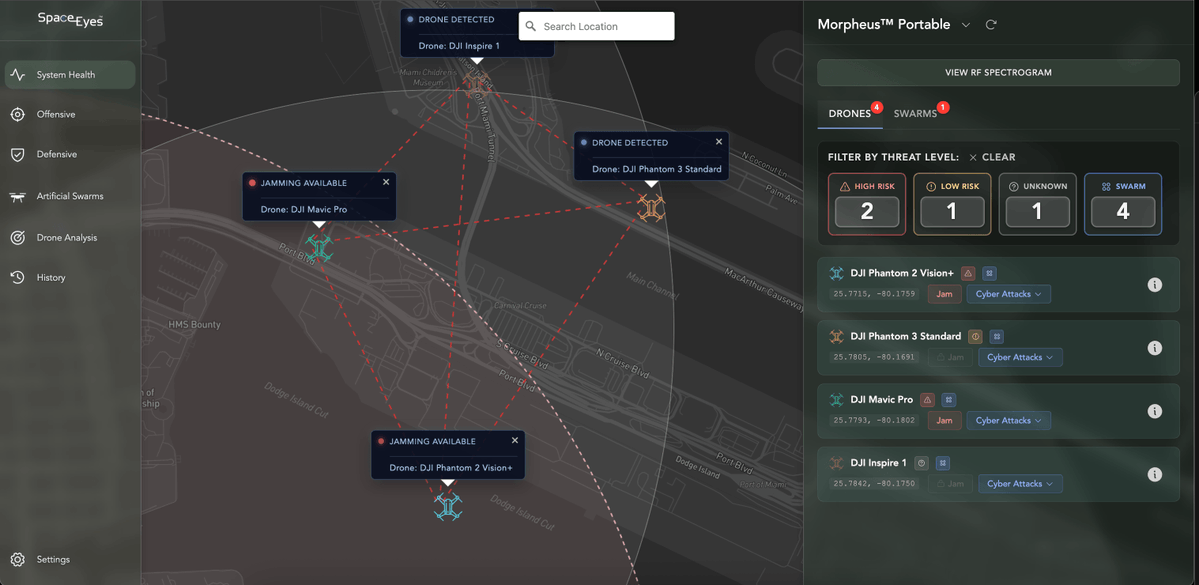Click low risk badge on Phantom 3 Standard
This screenshot has height=585, width=1199.
[975, 336]
